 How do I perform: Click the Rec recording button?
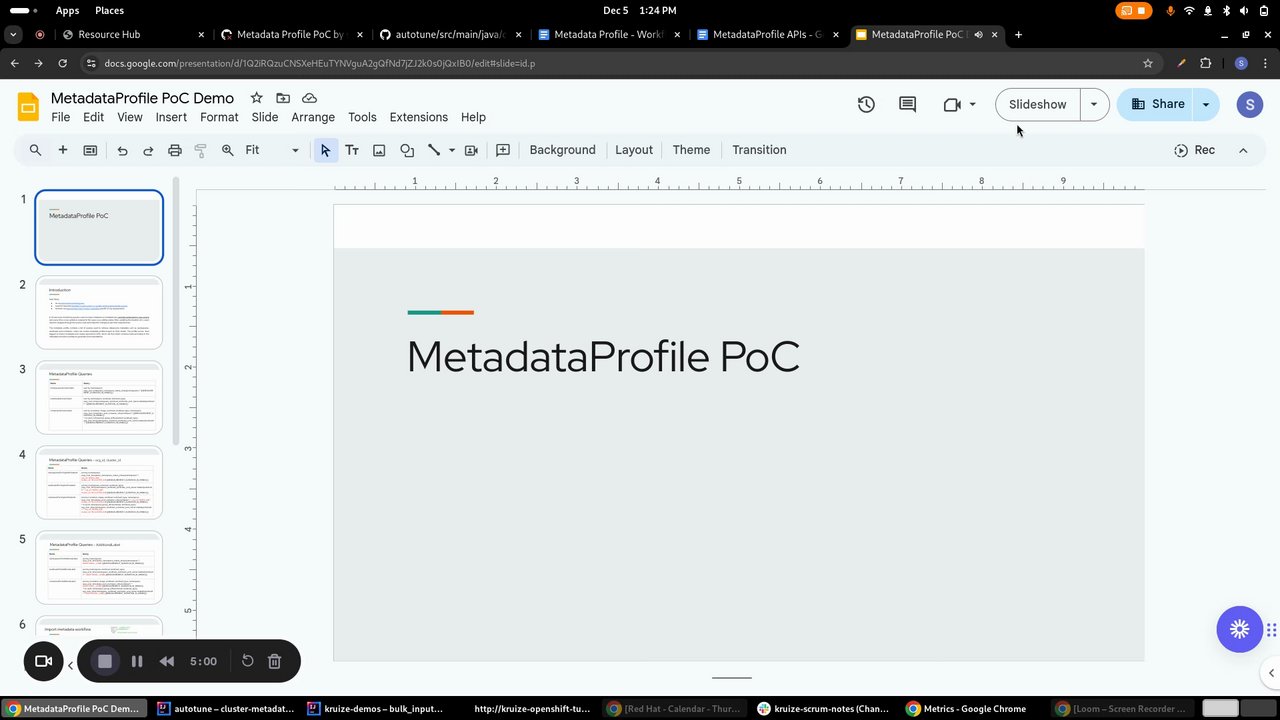click(x=1195, y=150)
